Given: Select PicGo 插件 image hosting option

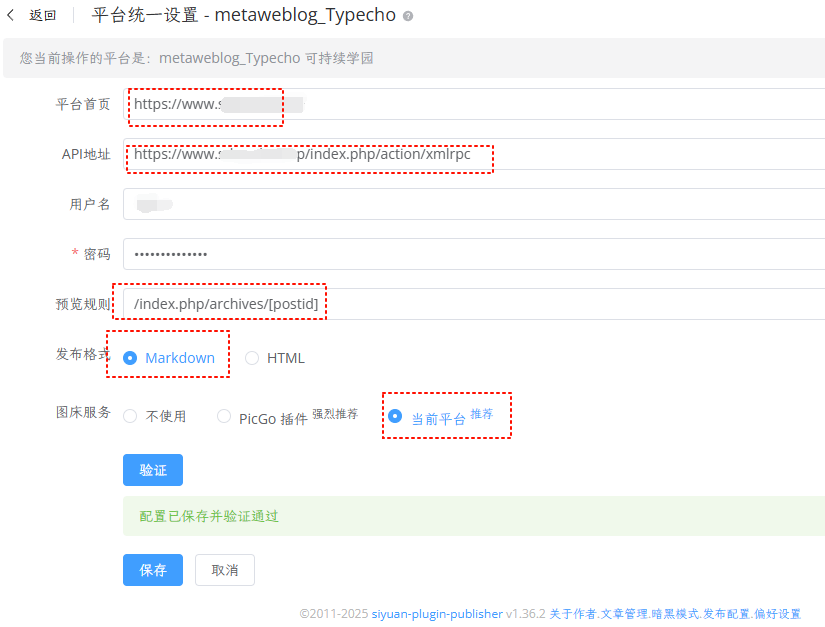Looking at the screenshot, I should point(224,417).
